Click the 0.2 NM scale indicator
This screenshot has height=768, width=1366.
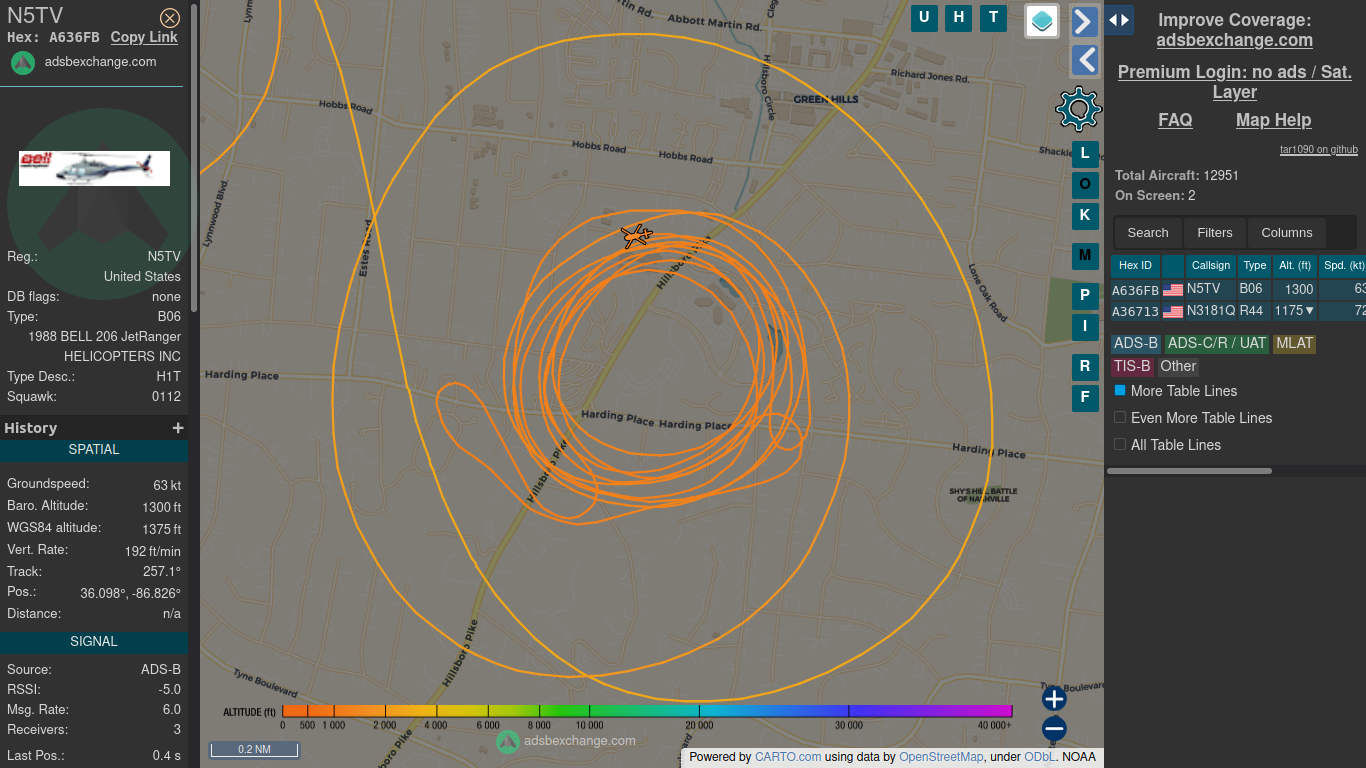click(x=254, y=749)
